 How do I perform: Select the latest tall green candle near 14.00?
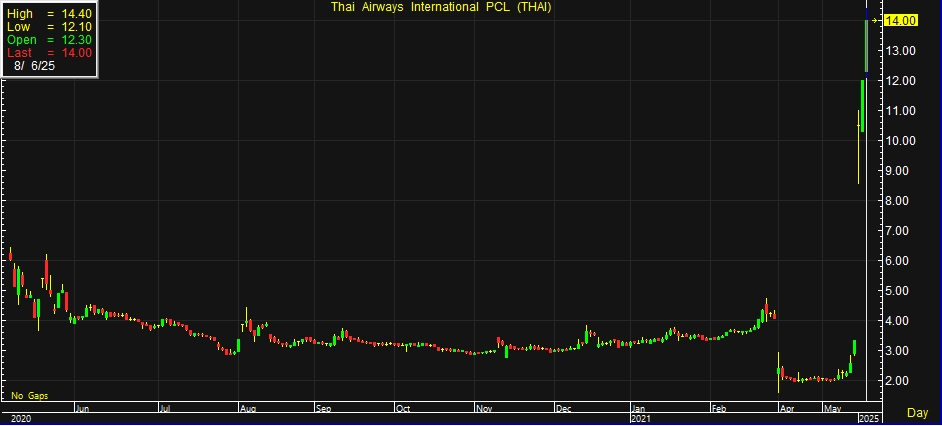tap(866, 46)
